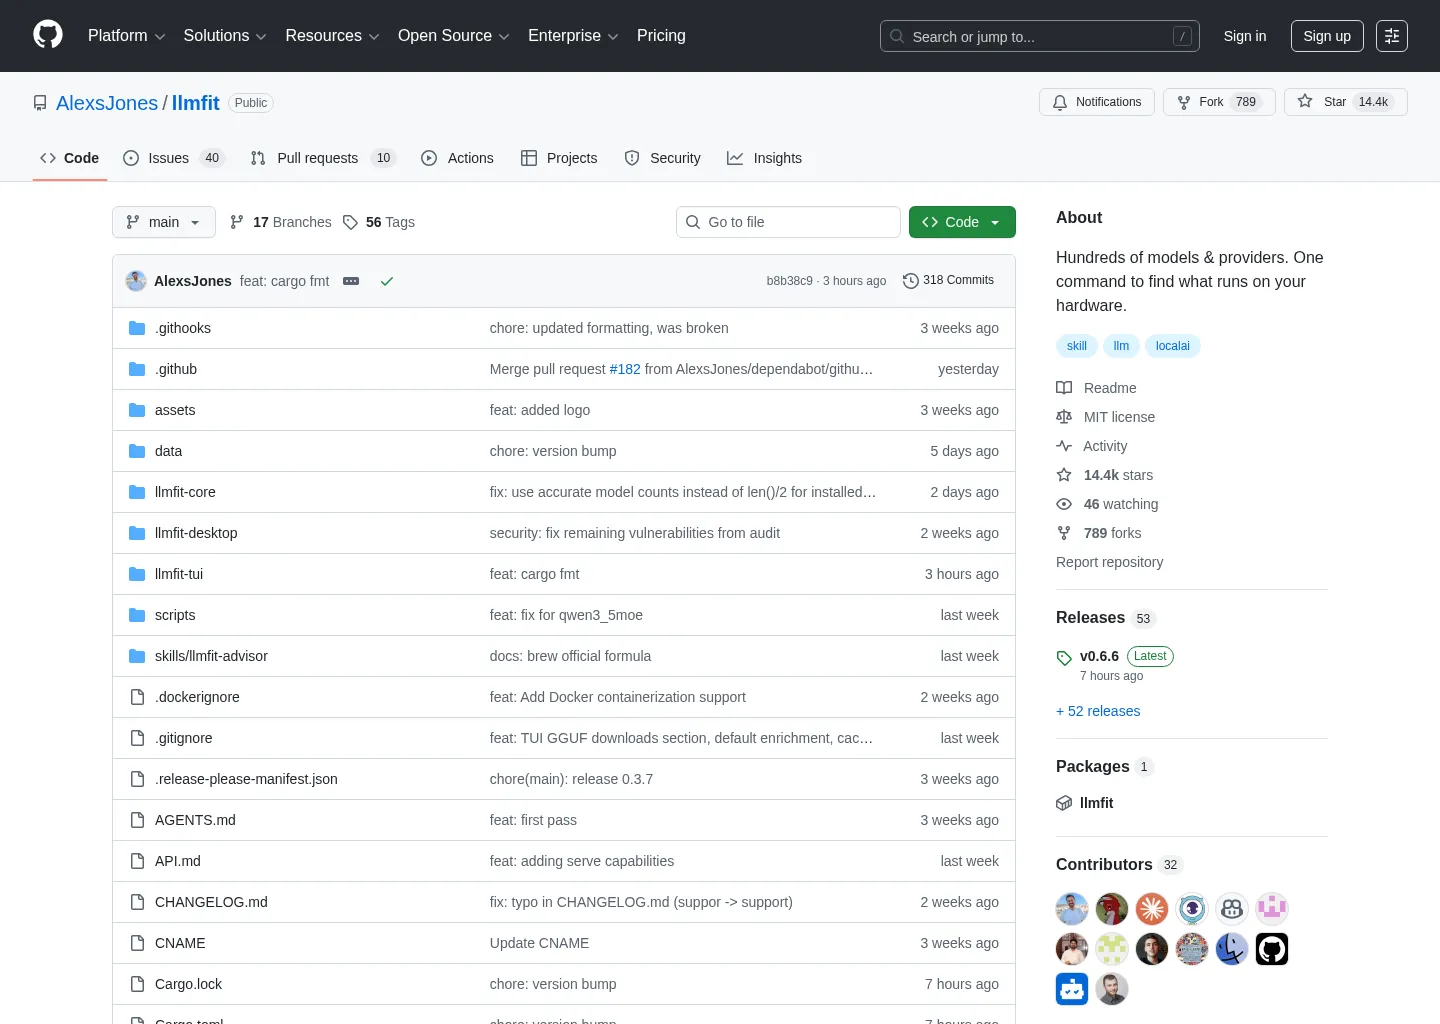The width and height of the screenshot is (1440, 1024).
Task: Open the llmfit package cube icon
Action: (x=1064, y=802)
